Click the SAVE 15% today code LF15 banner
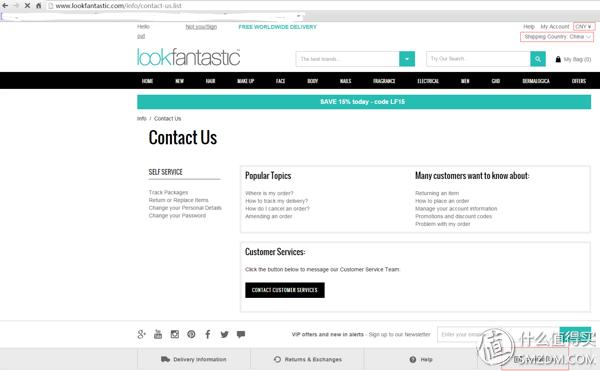The image size is (600, 371). tap(364, 102)
